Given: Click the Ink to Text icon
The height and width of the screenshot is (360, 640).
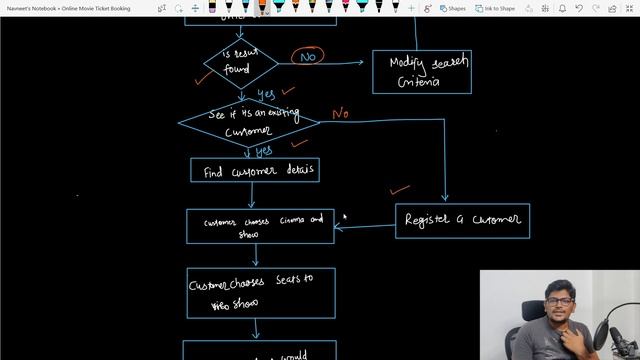Looking at the screenshot, I should click(x=529, y=8).
